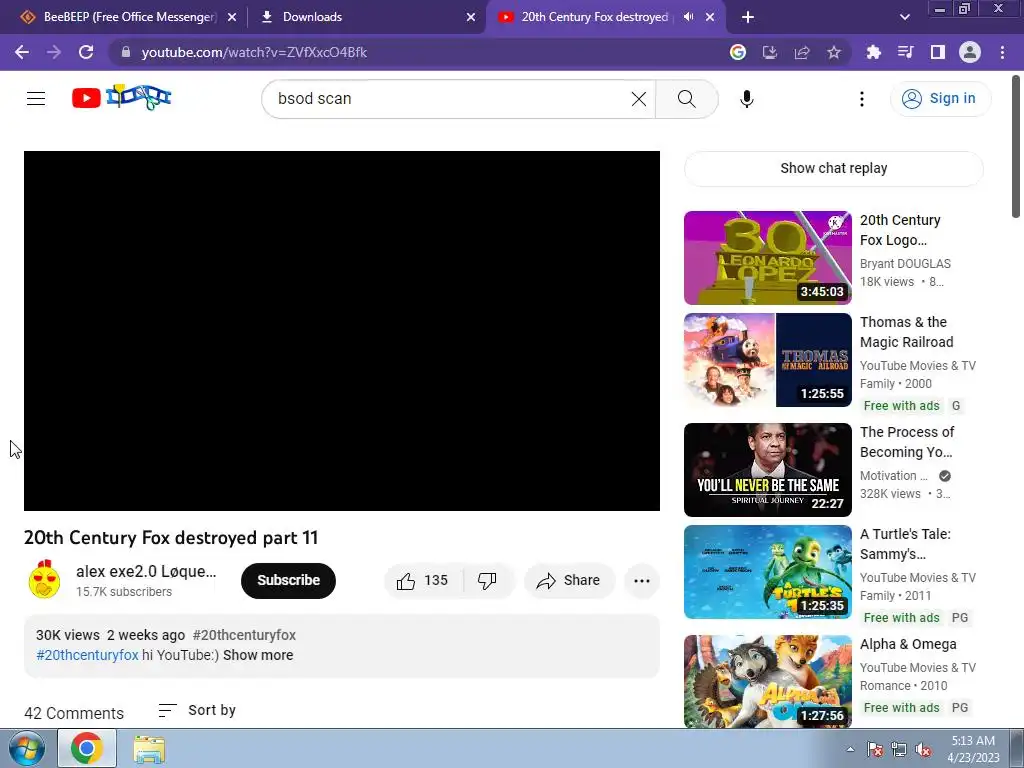Open 20th Century Fox Logo thumbnail

pyautogui.click(x=767, y=258)
